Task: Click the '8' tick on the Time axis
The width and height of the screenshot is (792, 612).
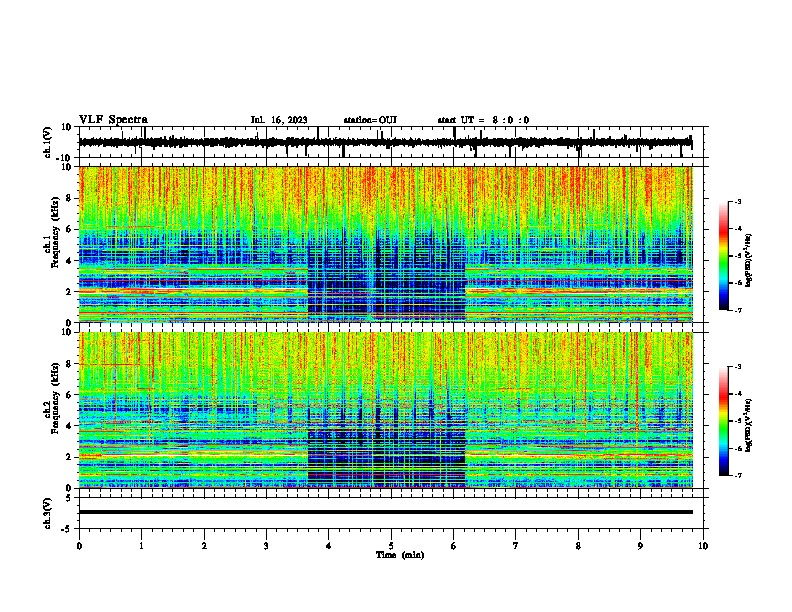Action: [x=578, y=546]
